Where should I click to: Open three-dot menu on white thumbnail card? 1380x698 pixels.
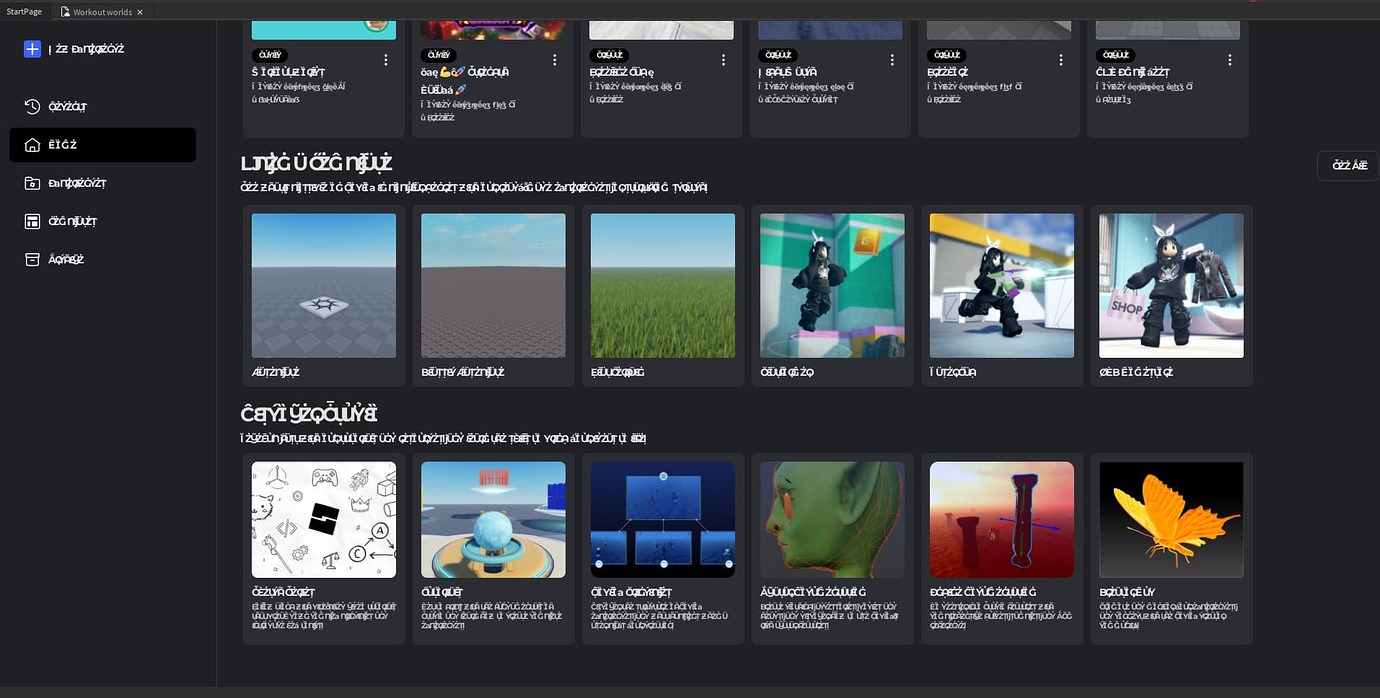pyautogui.click(x=724, y=60)
